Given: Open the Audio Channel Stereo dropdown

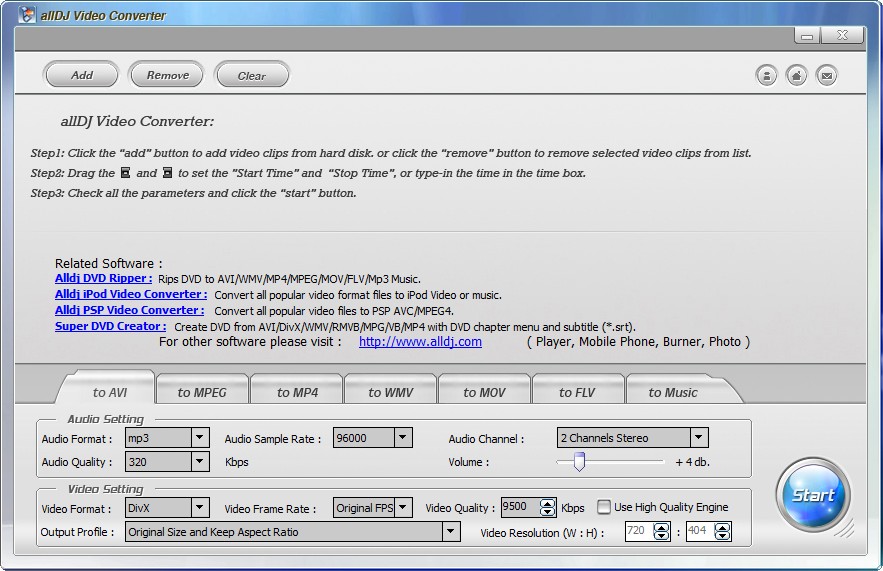Looking at the screenshot, I should (699, 438).
